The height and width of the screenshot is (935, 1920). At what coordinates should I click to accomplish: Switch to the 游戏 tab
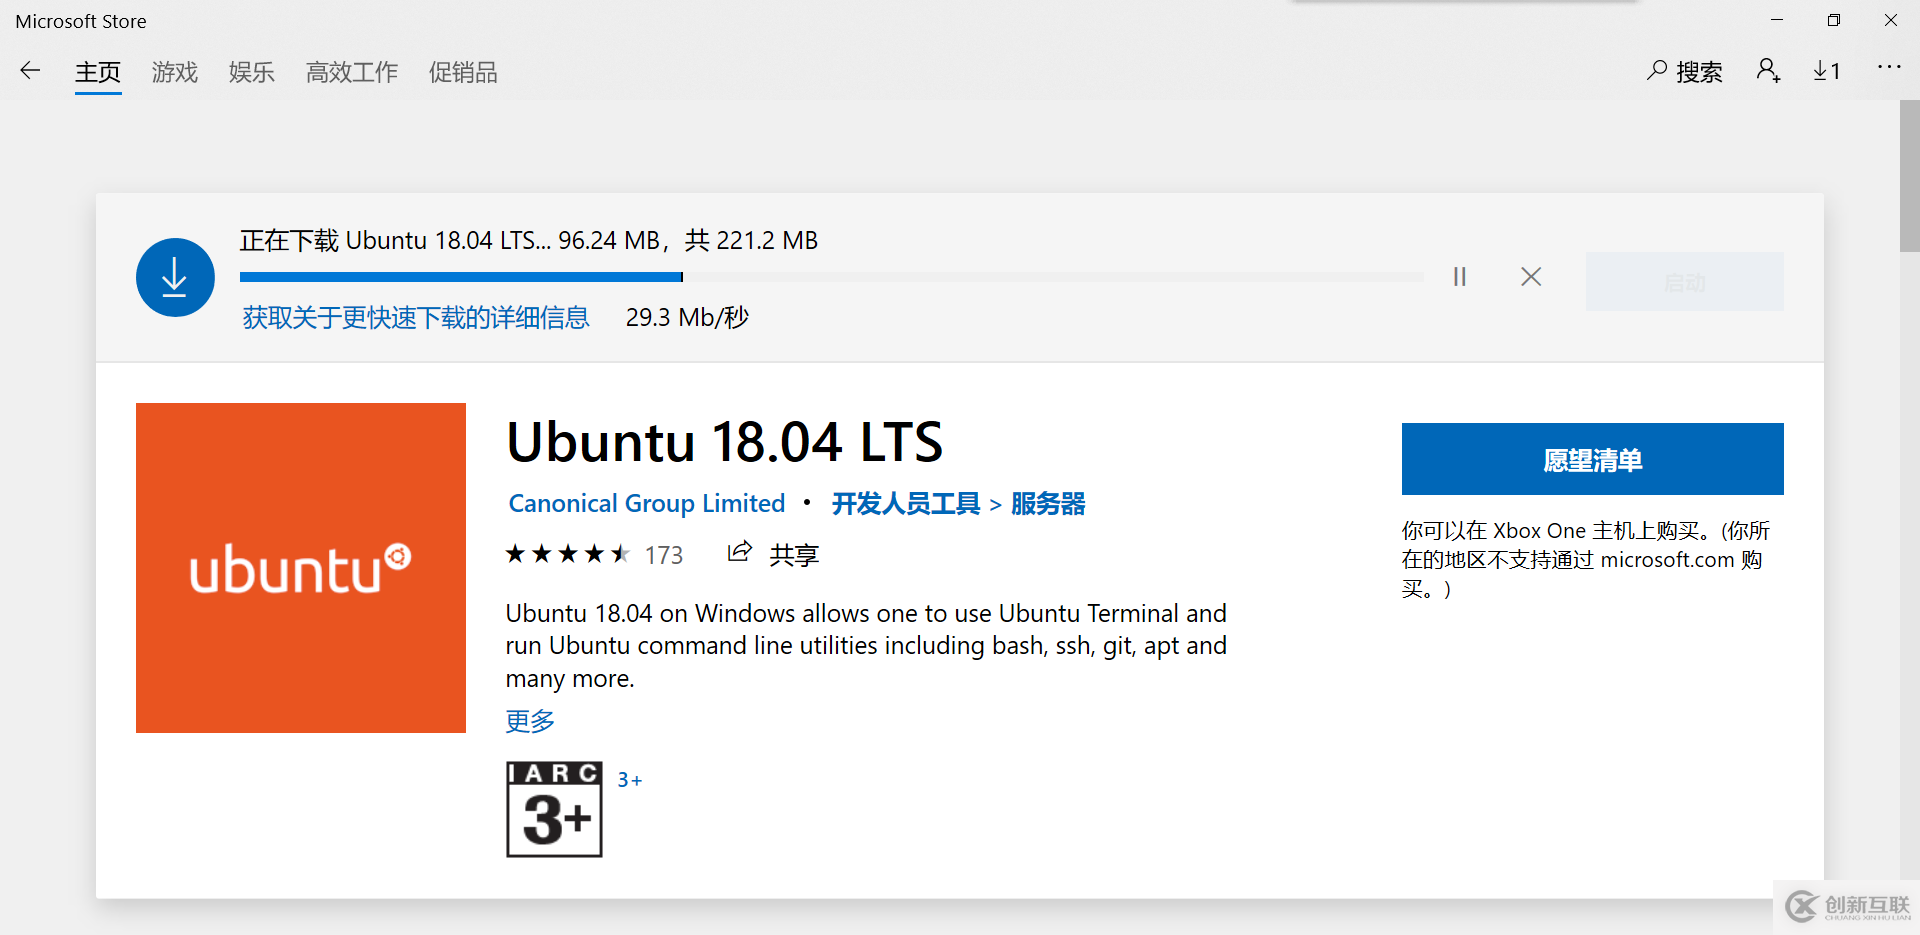(x=175, y=72)
